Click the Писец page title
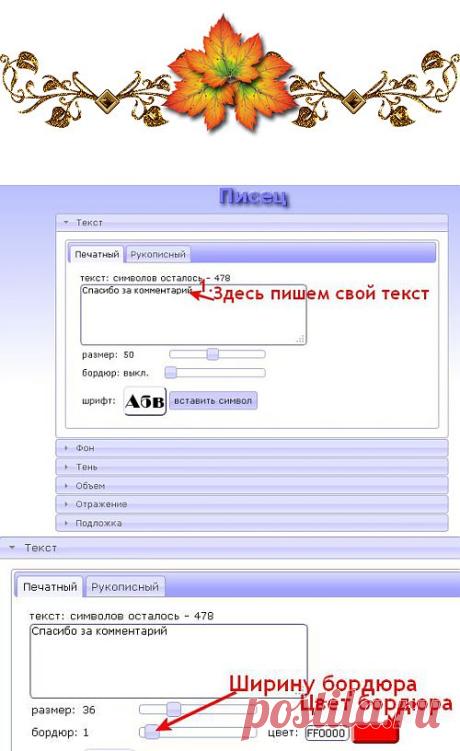This screenshot has height=751, width=460. coord(254,197)
